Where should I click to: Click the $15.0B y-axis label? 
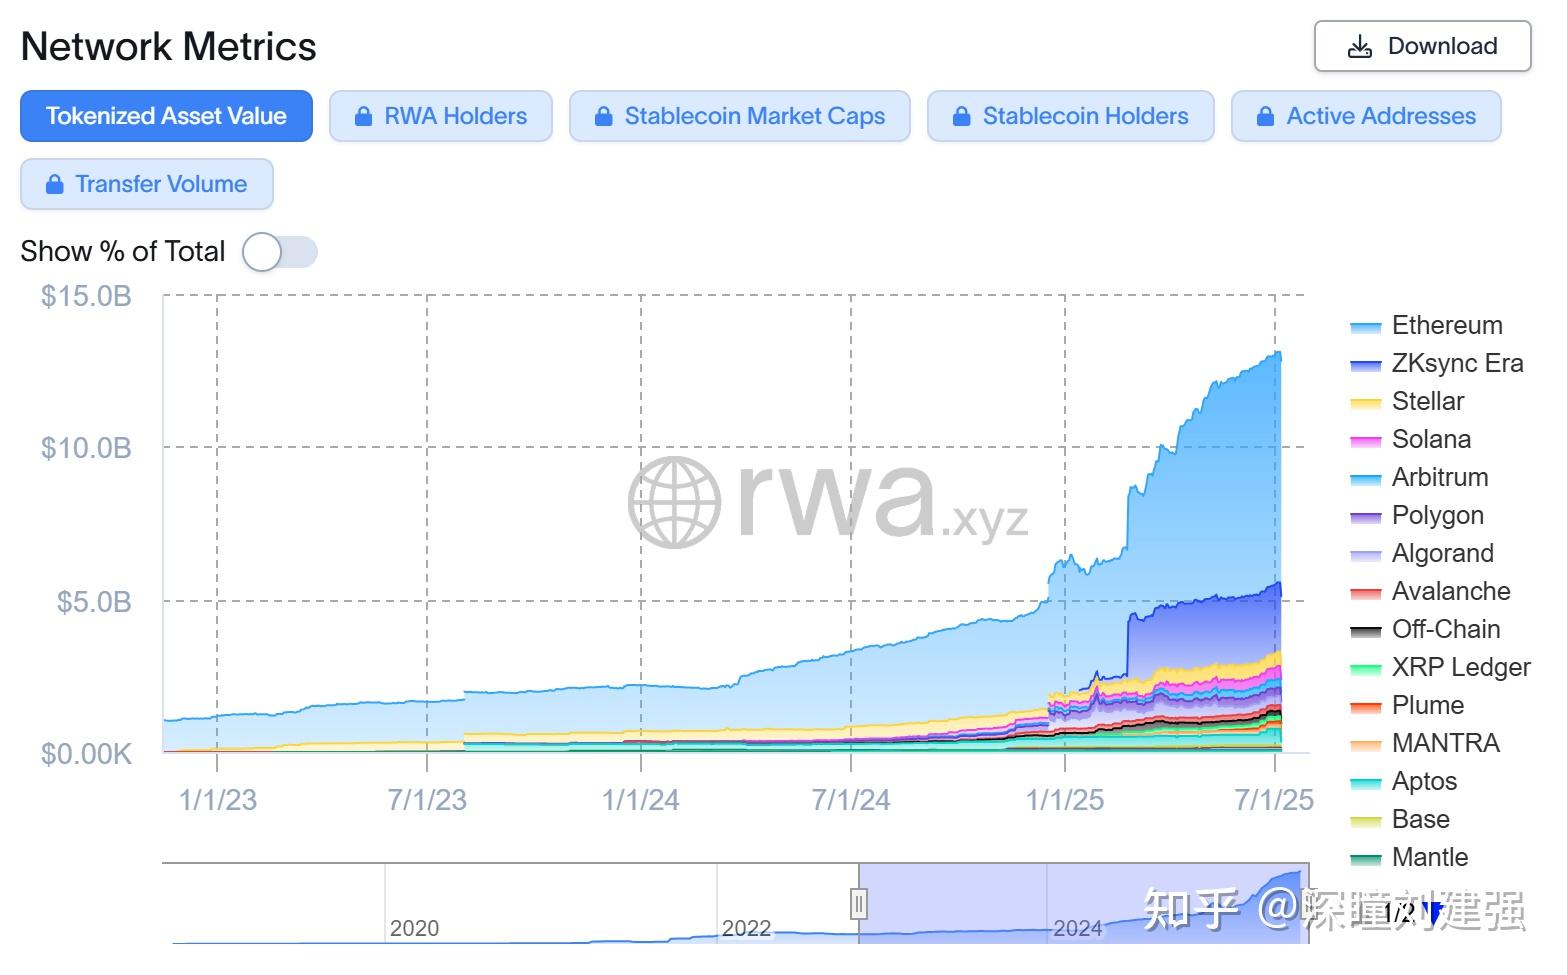point(86,296)
